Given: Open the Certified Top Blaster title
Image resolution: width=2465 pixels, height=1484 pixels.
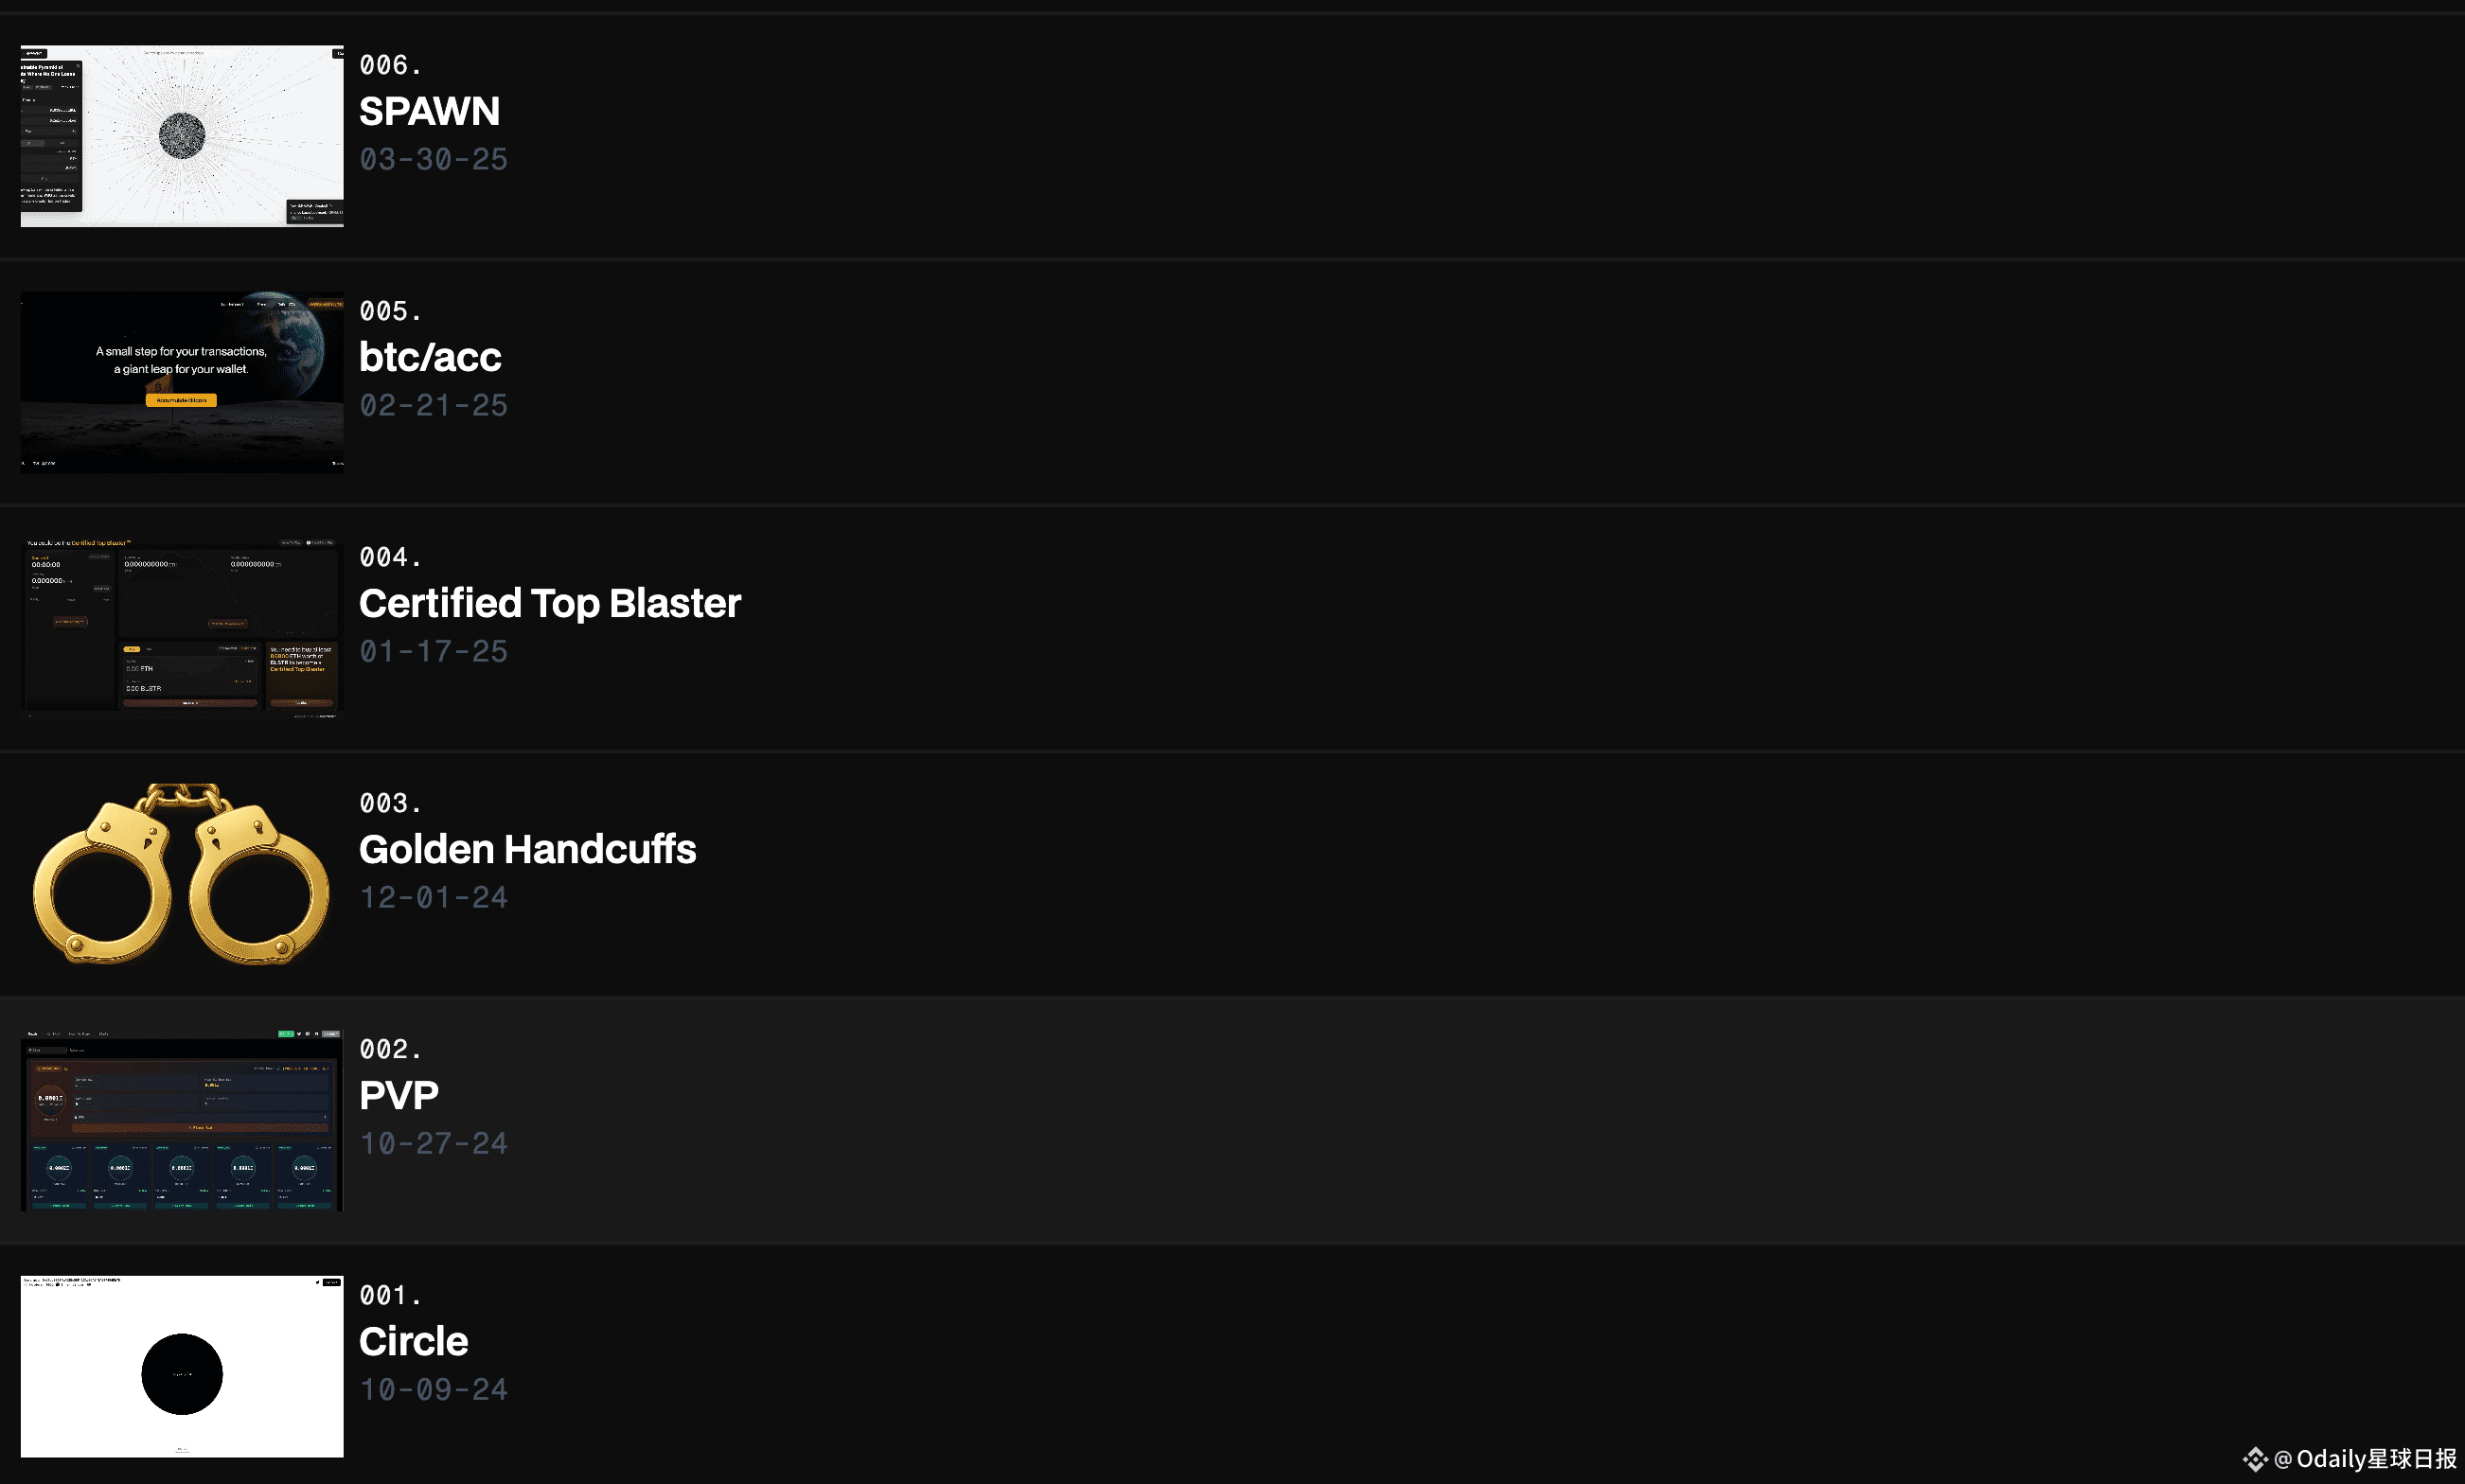Looking at the screenshot, I should 550,603.
